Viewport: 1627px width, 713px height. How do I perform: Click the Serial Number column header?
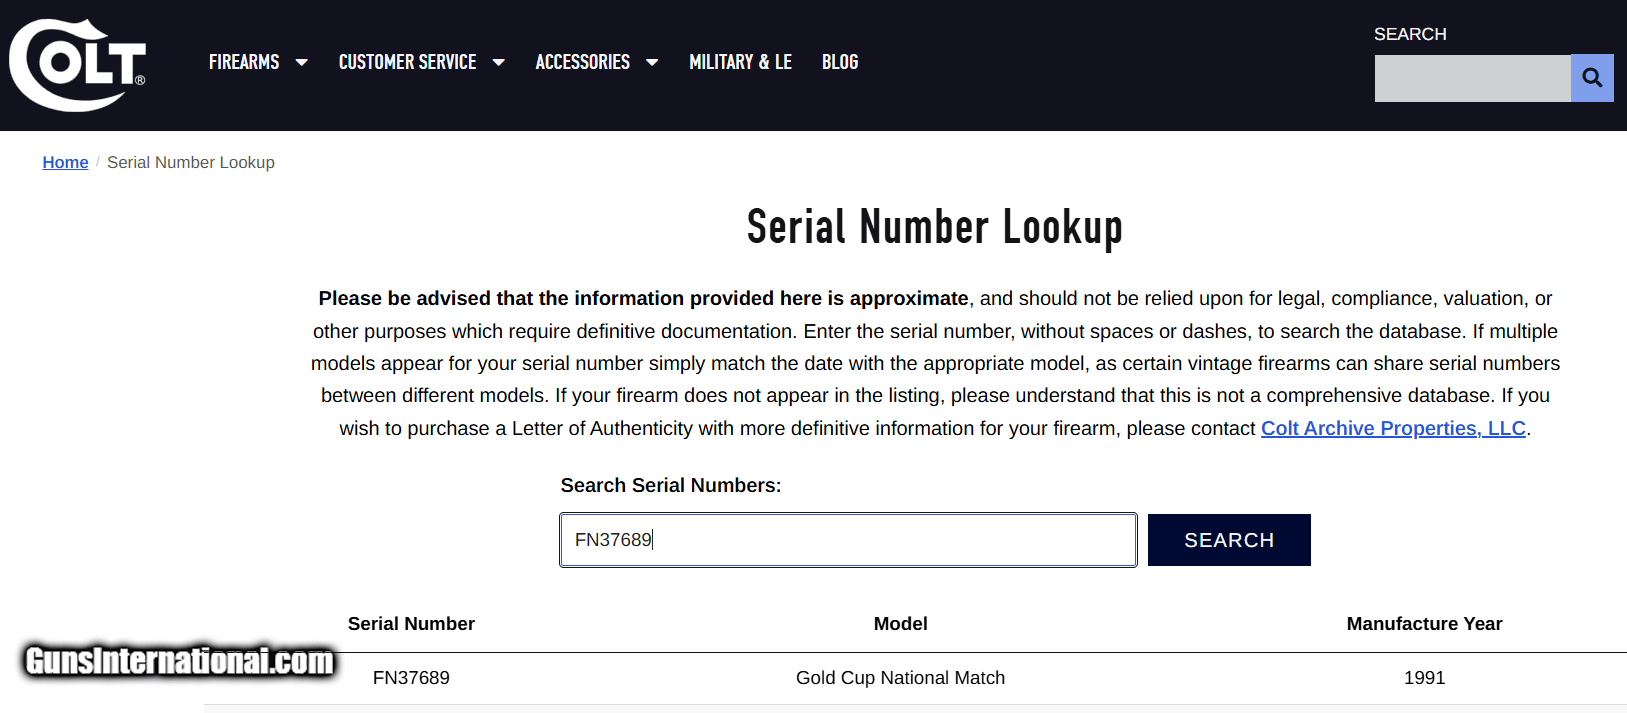point(411,624)
